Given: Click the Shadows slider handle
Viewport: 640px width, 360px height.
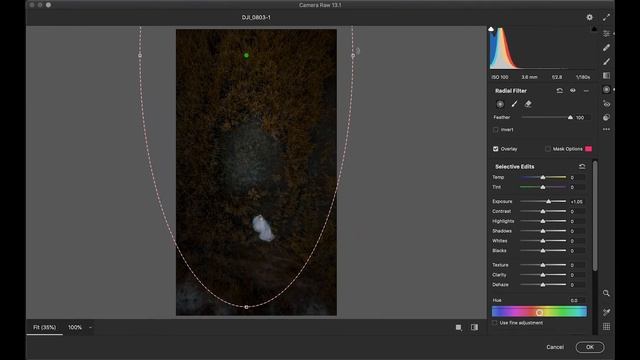Looking at the screenshot, I should pyautogui.click(x=543, y=231).
